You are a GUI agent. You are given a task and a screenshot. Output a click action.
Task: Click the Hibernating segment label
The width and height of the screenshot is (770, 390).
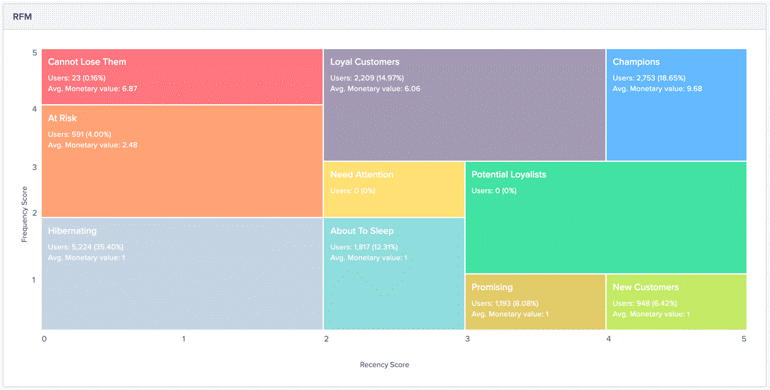(x=72, y=231)
